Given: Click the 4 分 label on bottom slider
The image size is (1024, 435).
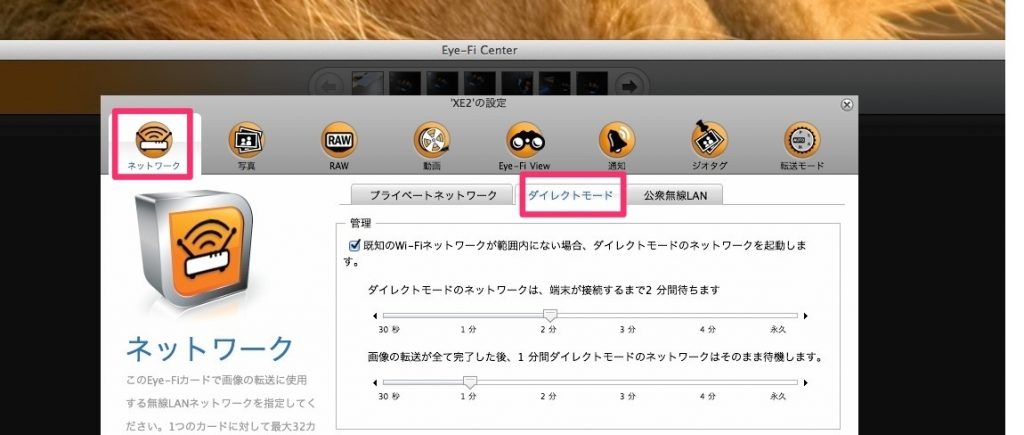Looking at the screenshot, I should point(708,396).
